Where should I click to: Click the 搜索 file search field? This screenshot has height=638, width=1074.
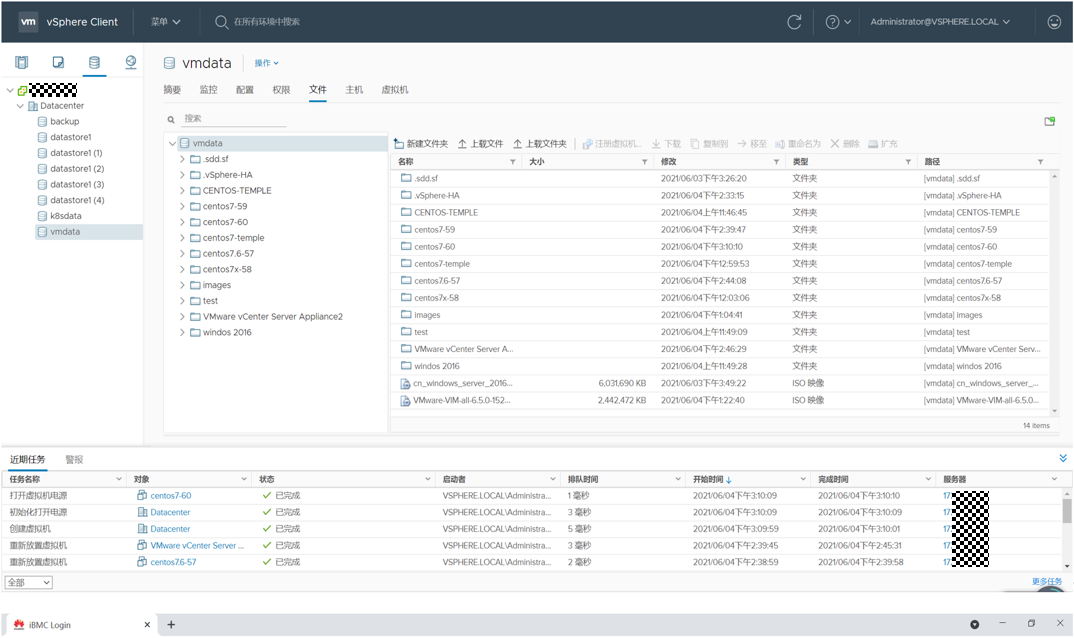(233, 119)
